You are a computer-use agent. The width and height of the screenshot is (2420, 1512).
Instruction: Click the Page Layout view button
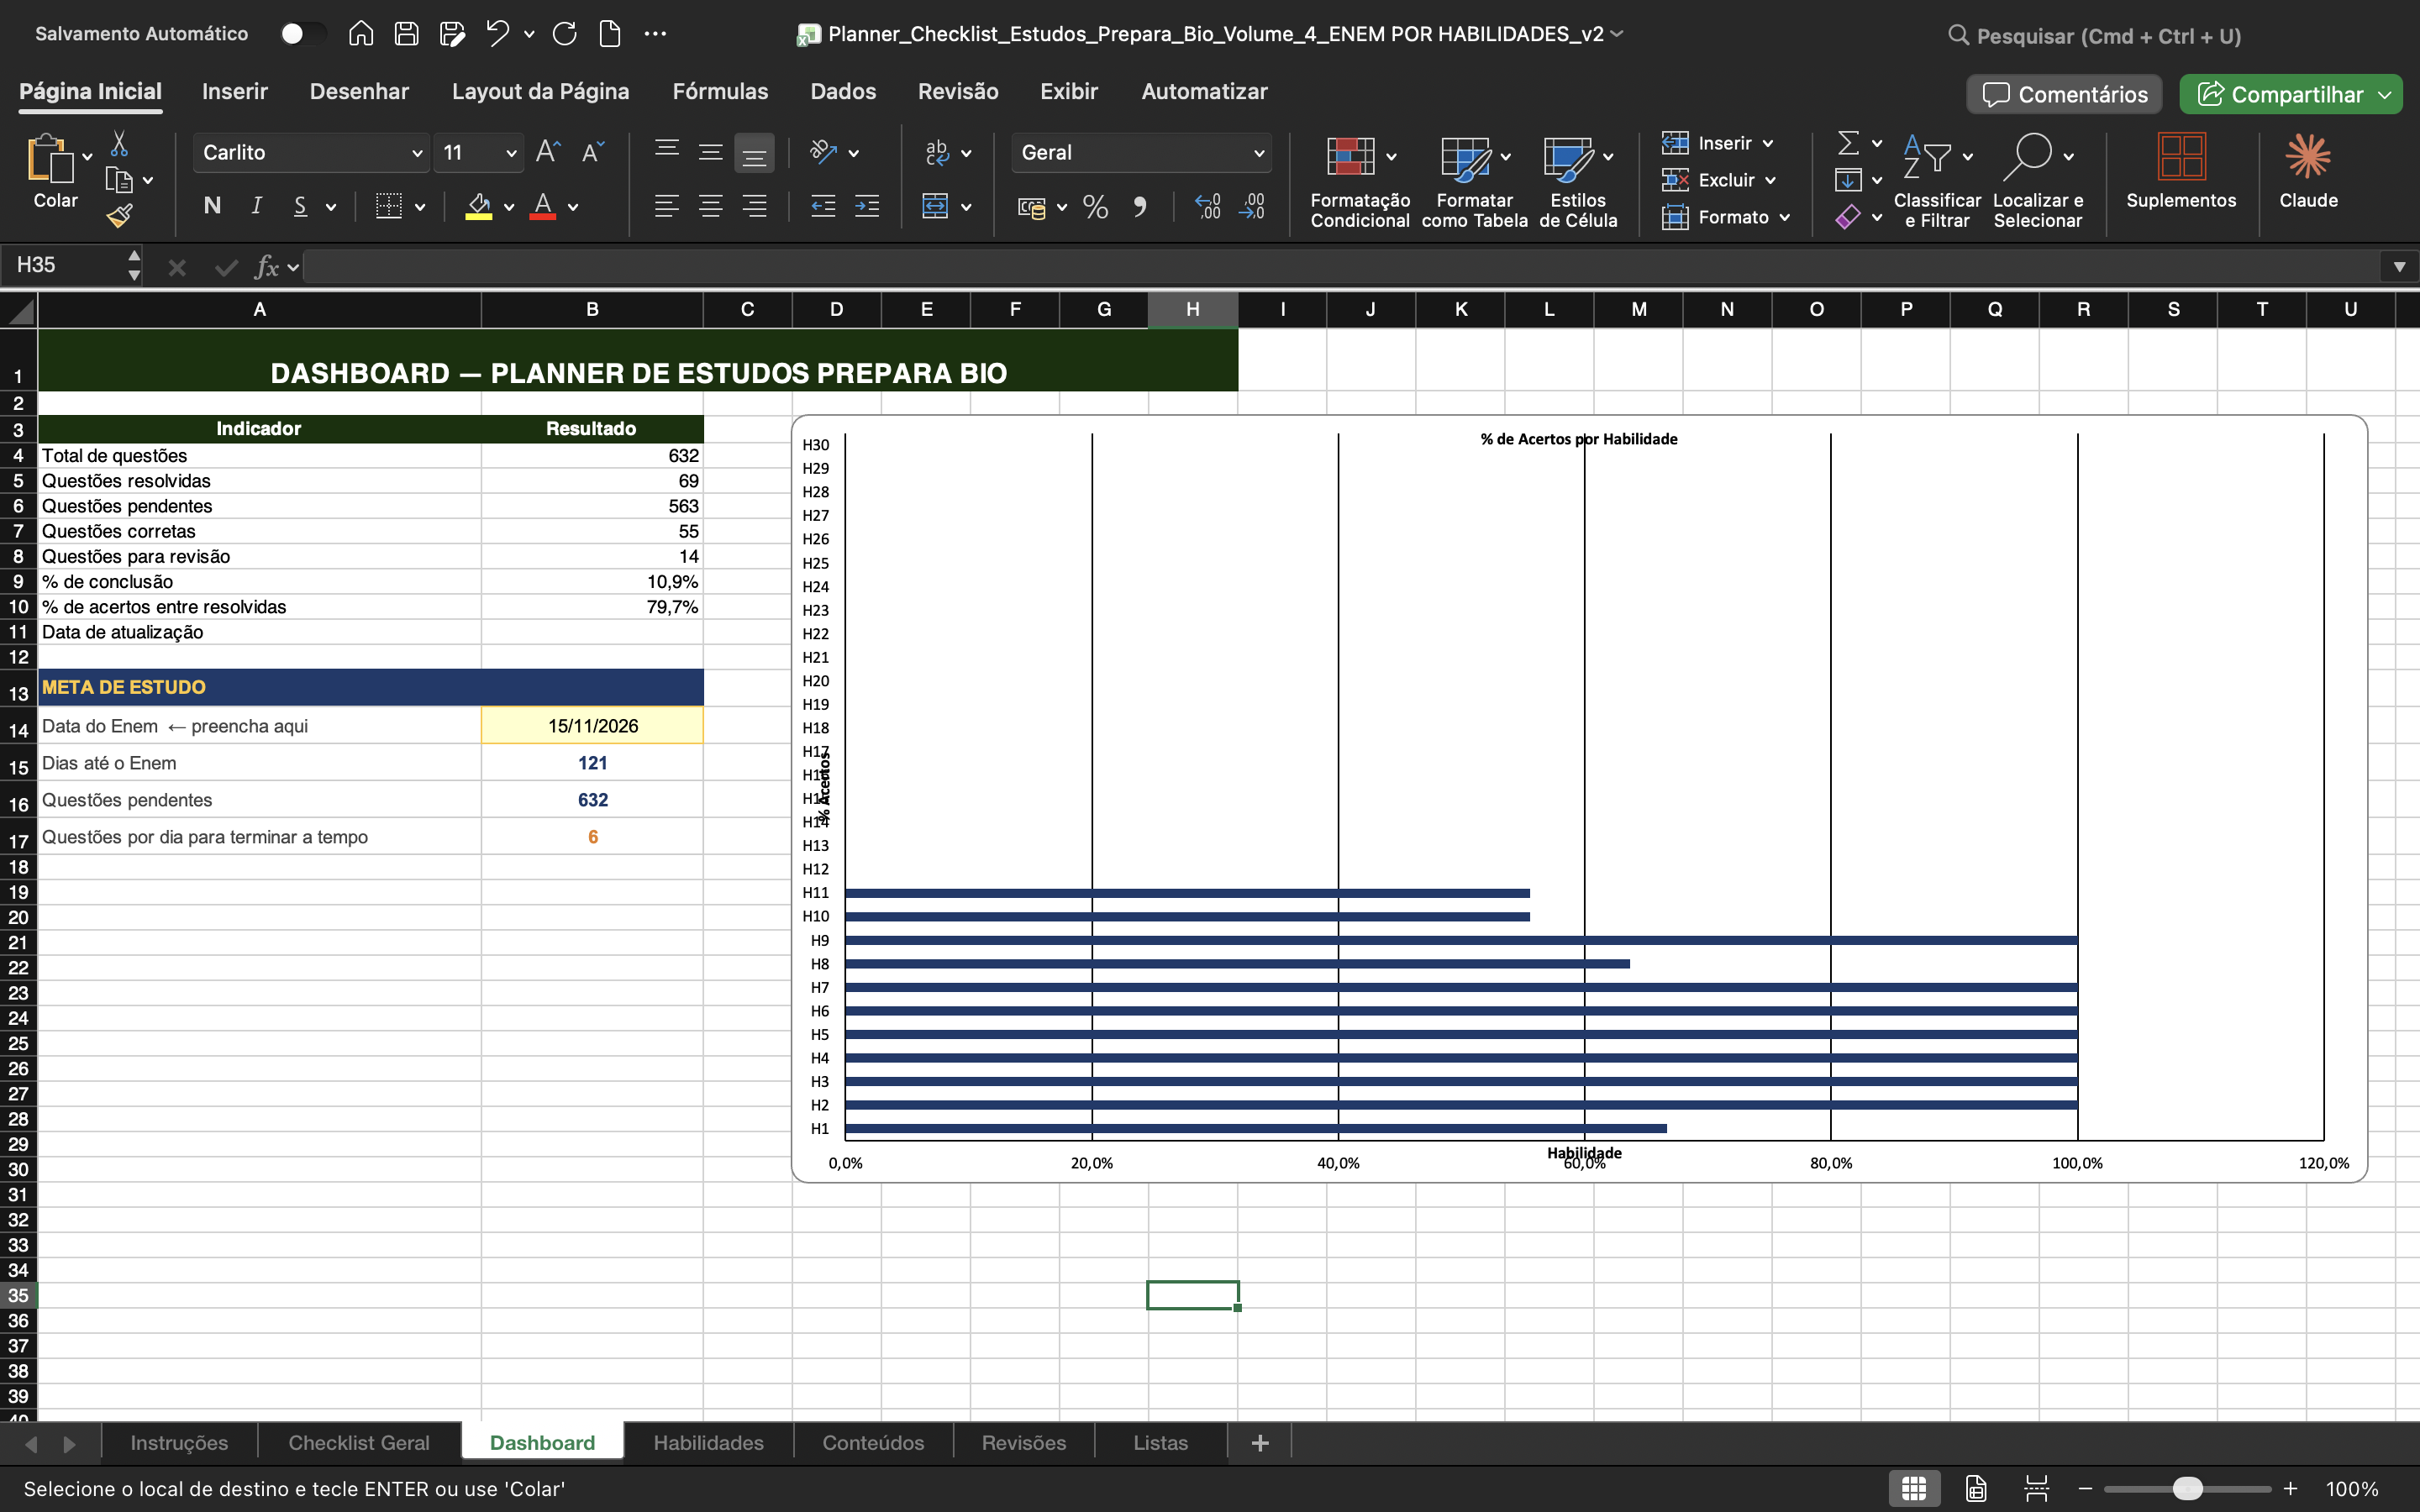tap(1976, 1489)
